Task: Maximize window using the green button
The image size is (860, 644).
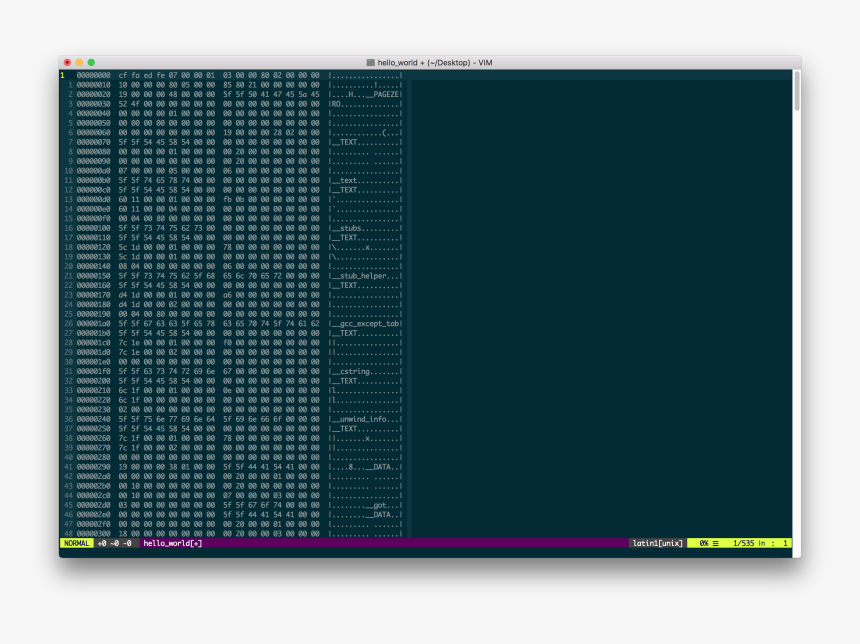Action: tap(91, 62)
